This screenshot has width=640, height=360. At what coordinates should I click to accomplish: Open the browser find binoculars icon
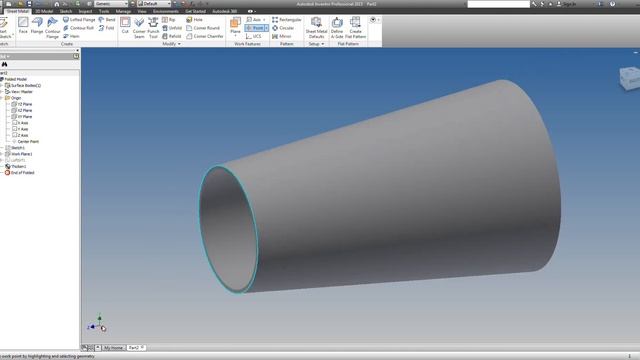(x=4, y=64)
